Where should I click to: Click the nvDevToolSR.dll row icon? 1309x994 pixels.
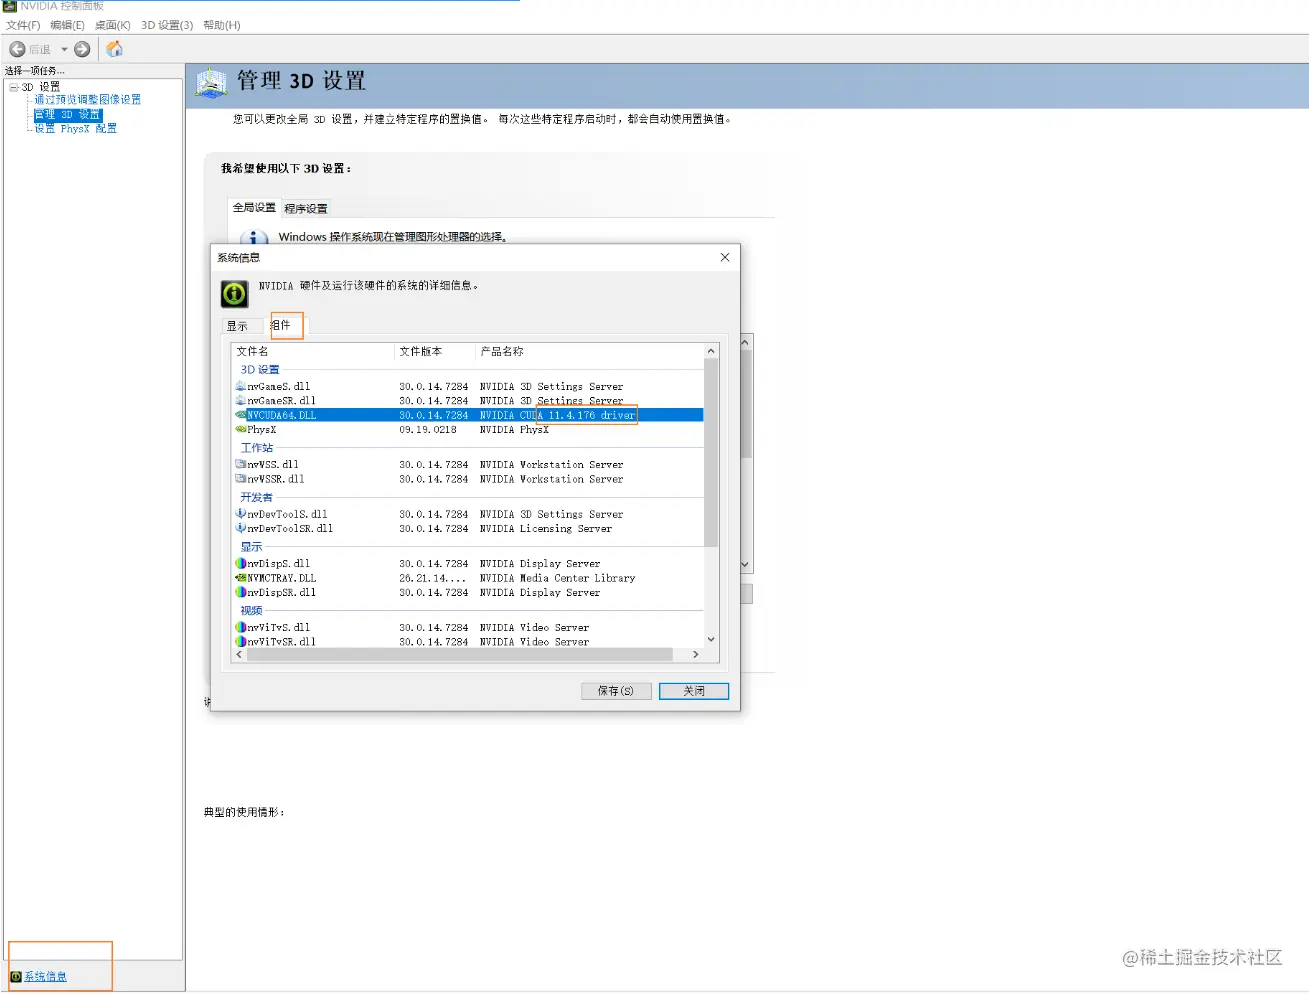240,528
